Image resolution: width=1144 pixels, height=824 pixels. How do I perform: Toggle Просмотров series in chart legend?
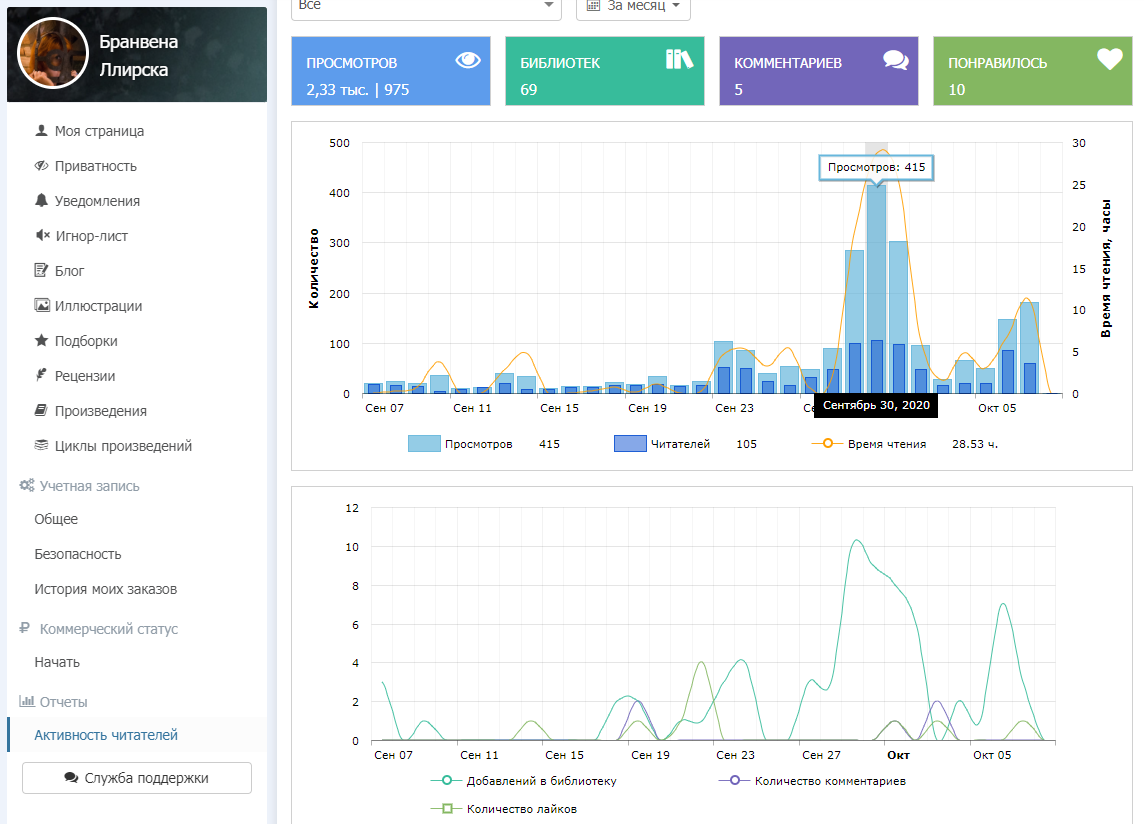pyautogui.click(x=478, y=444)
